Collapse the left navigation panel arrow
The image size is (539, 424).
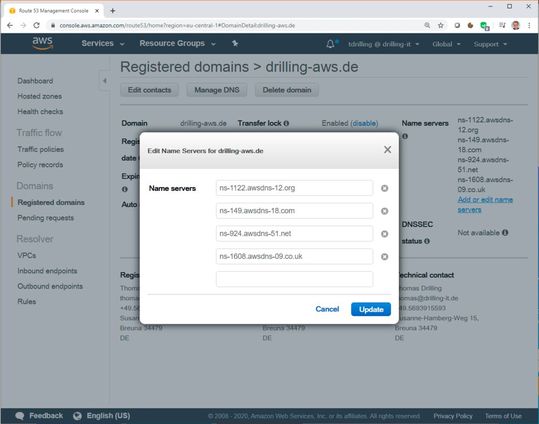(104, 81)
